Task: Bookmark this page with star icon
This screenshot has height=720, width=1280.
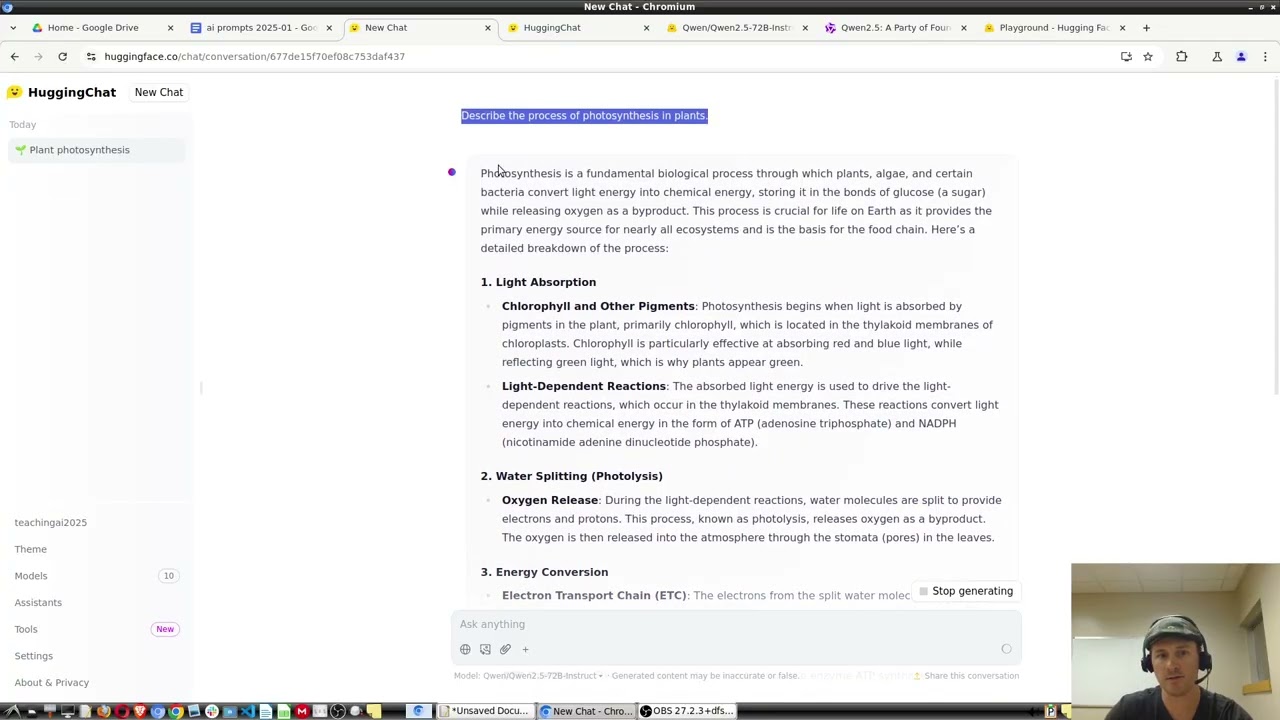Action: pyautogui.click(x=1148, y=57)
